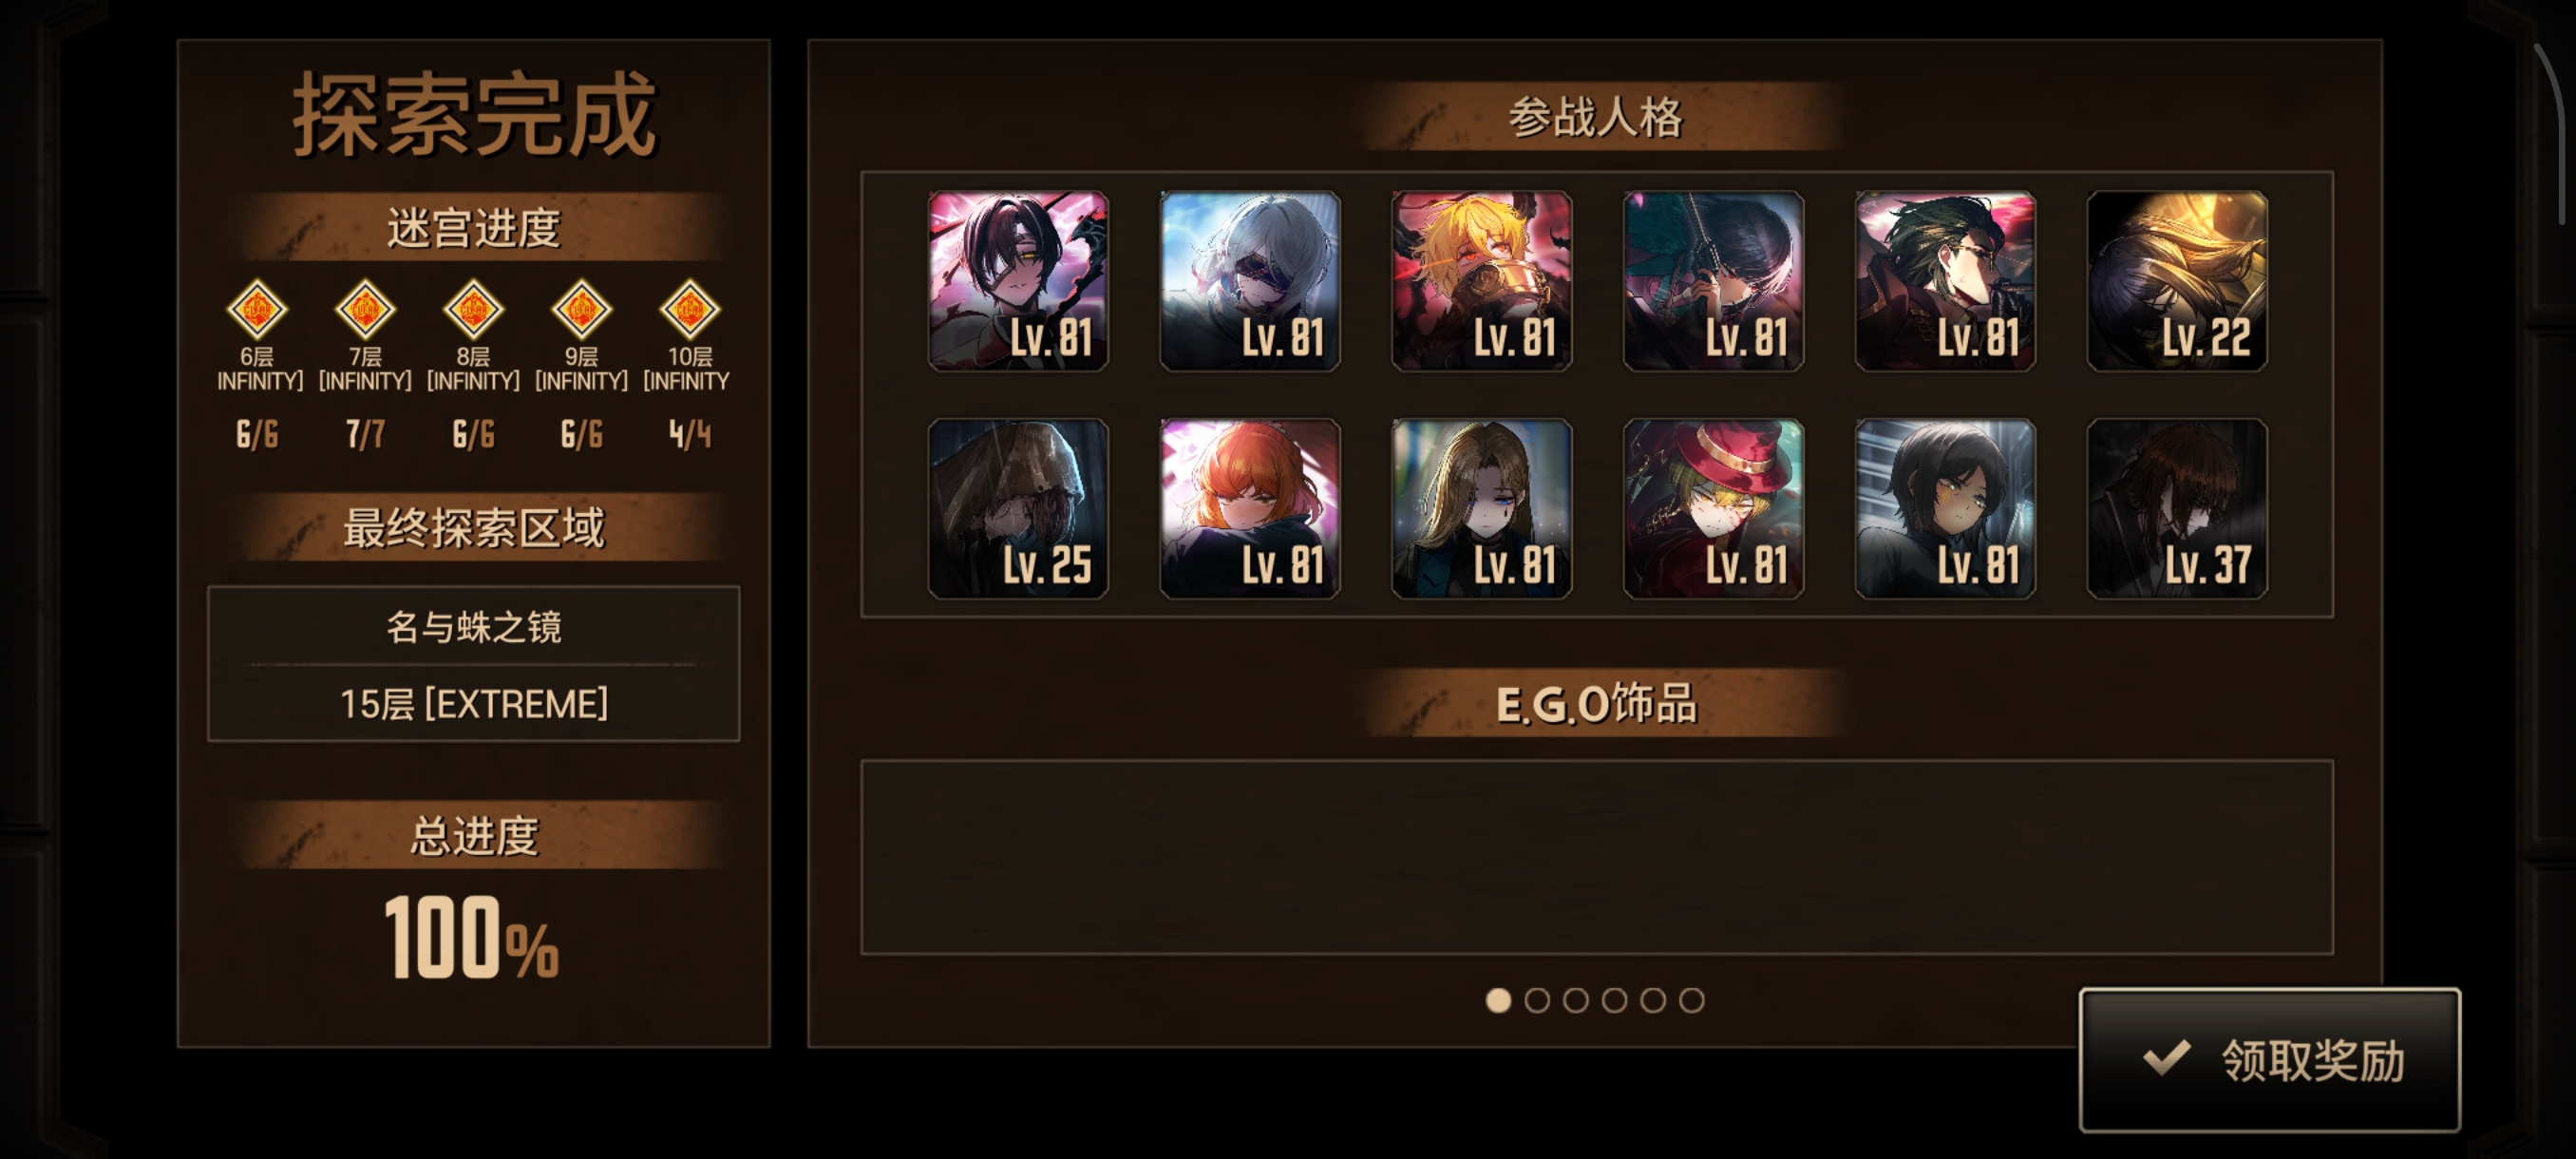
Task: Click the 10层 INFINITY clear badge icon
Action: 689,309
